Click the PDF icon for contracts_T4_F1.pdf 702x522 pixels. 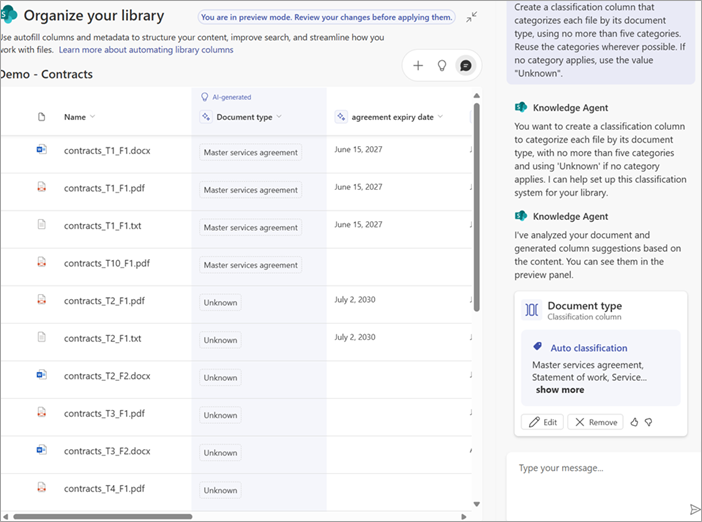pyautogui.click(x=42, y=487)
